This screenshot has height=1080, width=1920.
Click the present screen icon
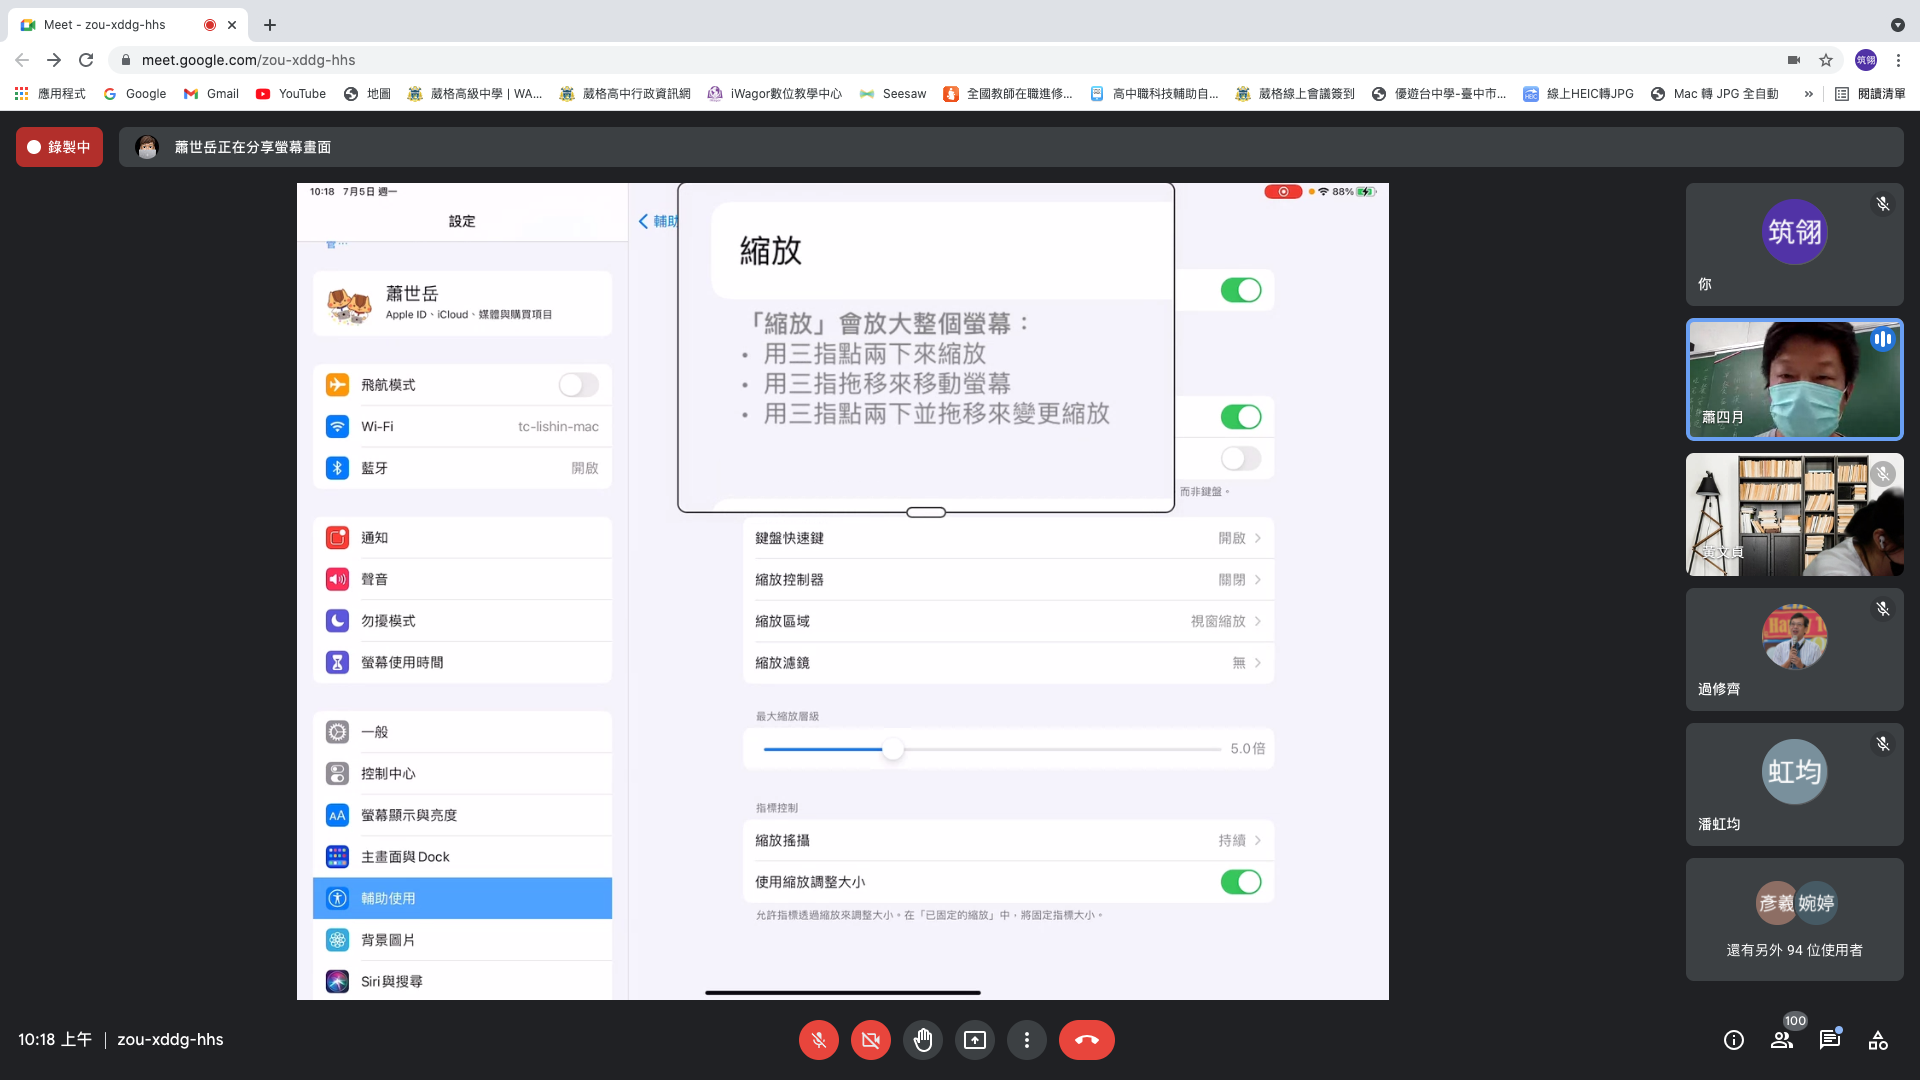click(974, 1040)
